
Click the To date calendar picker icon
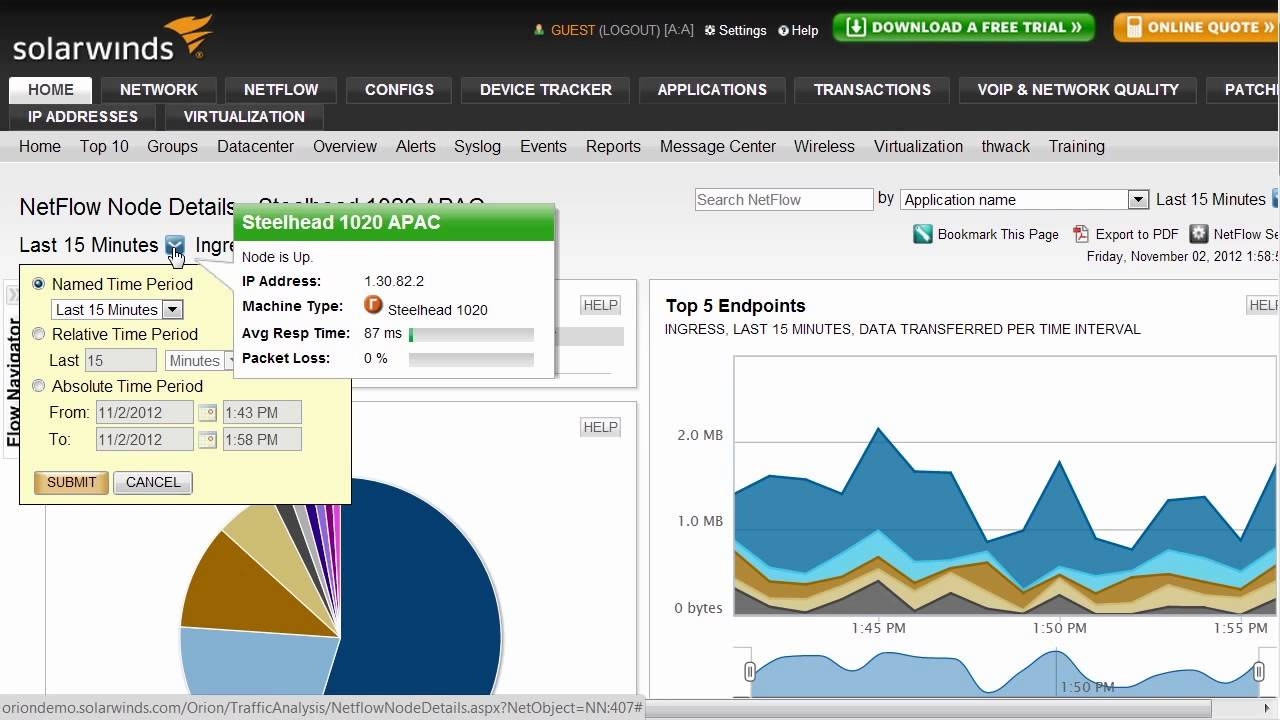pos(208,439)
